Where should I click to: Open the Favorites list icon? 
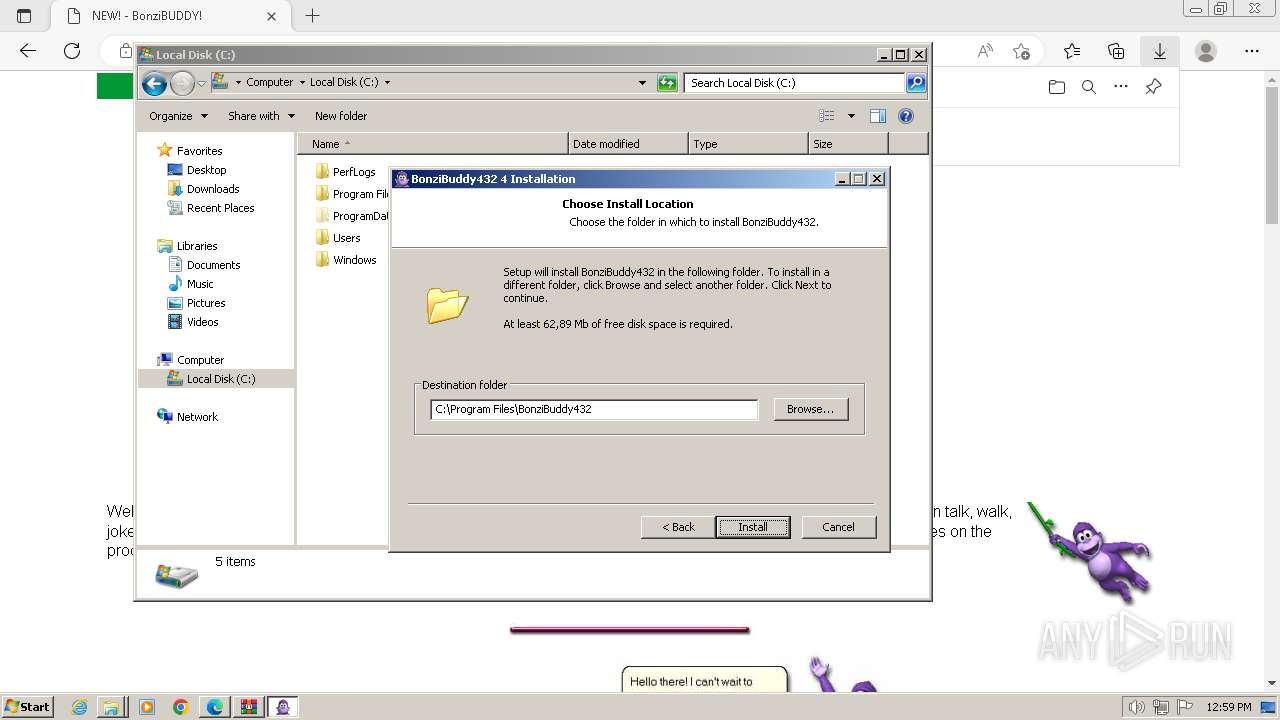[x=1072, y=51]
